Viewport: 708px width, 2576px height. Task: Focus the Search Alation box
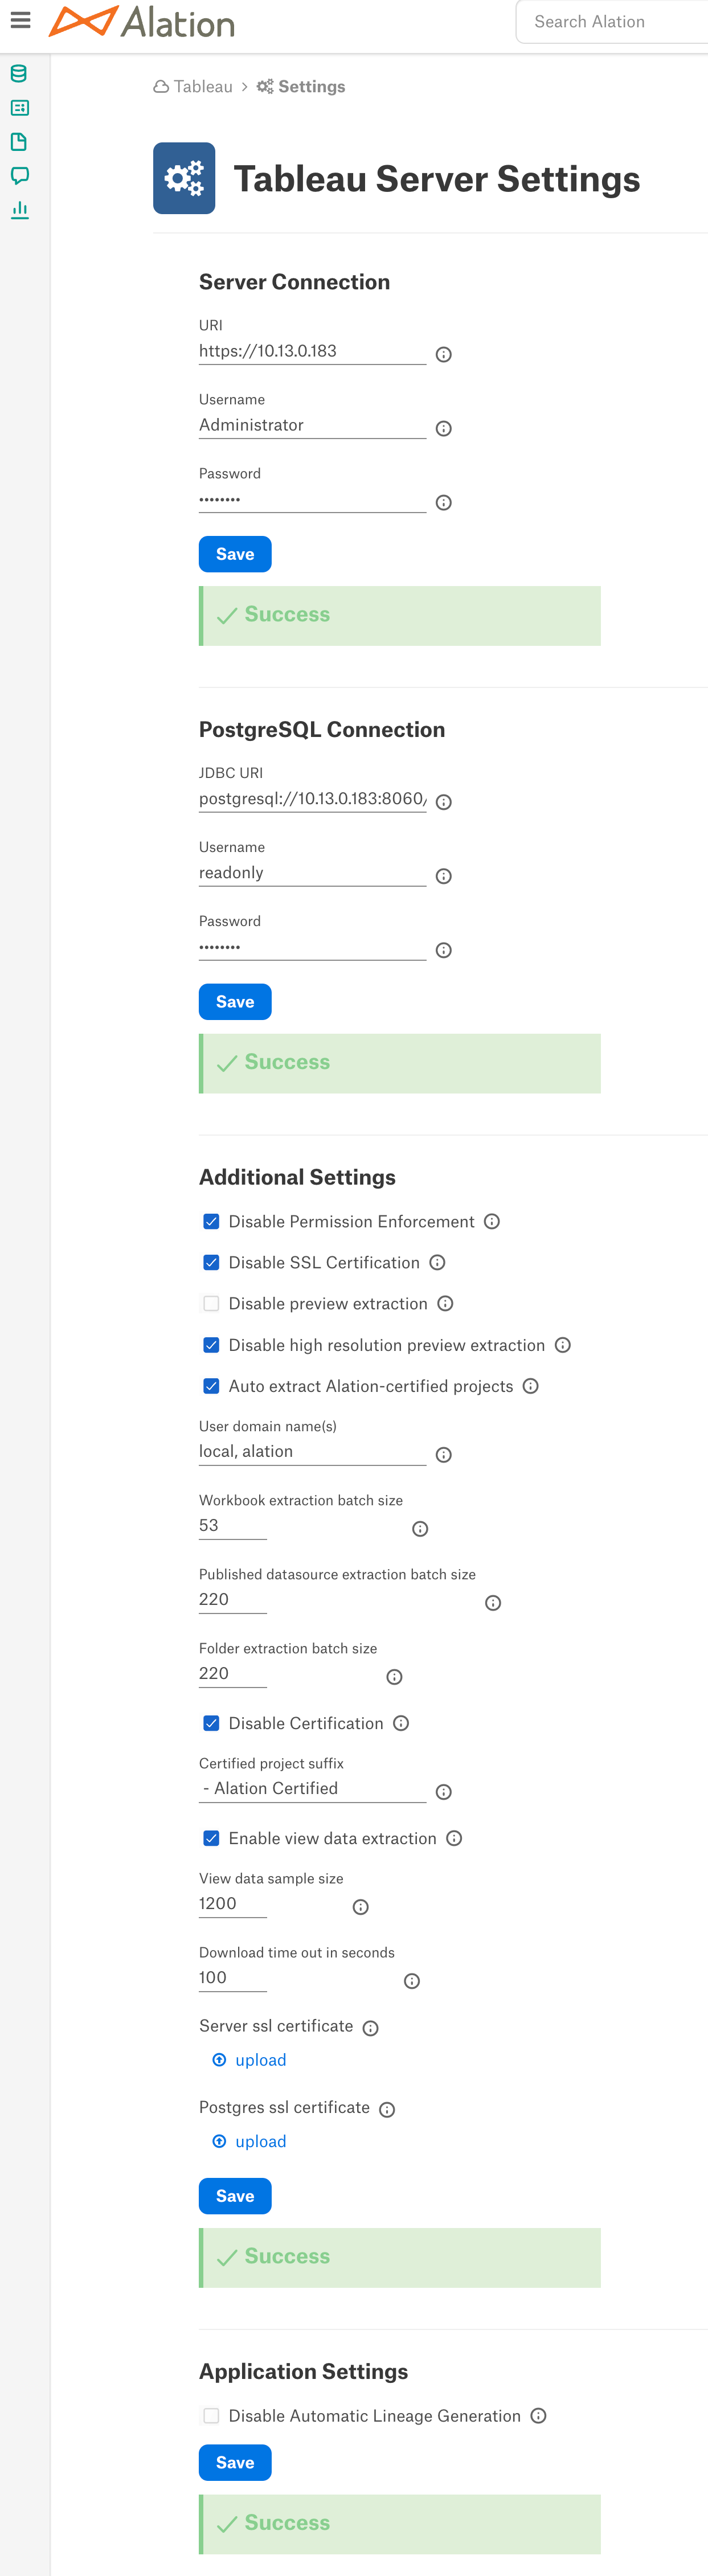point(612,22)
